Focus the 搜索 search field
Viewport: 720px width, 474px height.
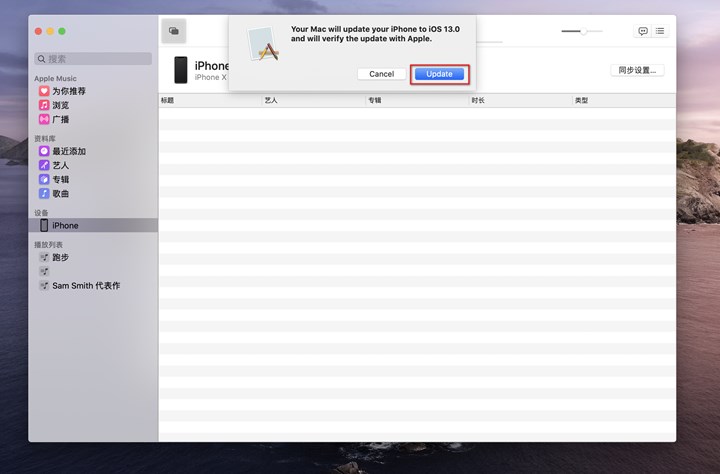tap(93, 59)
